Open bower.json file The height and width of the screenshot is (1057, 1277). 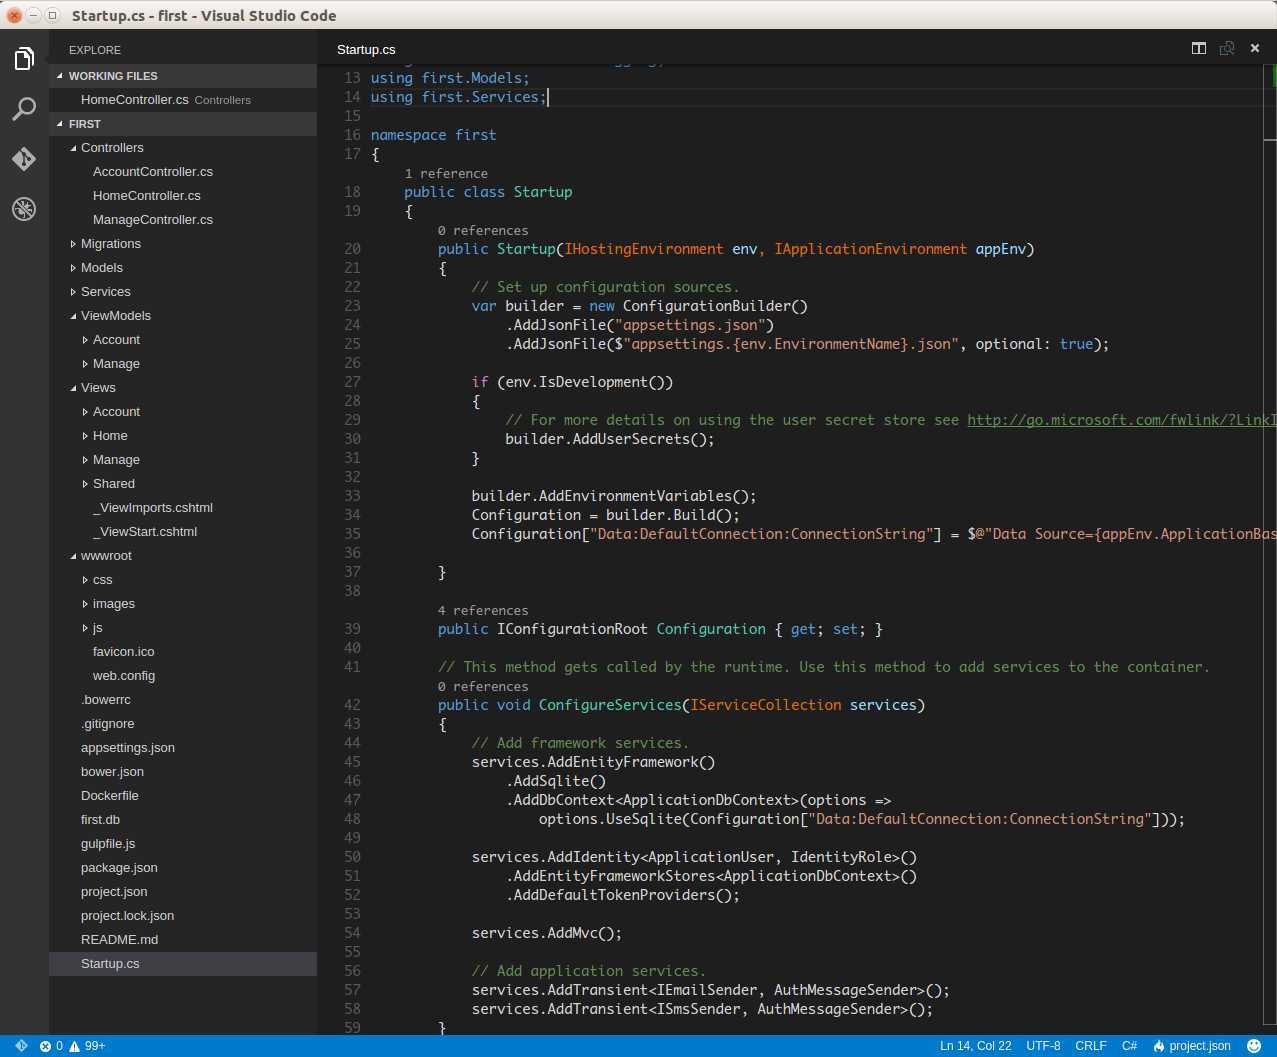(x=183, y=772)
